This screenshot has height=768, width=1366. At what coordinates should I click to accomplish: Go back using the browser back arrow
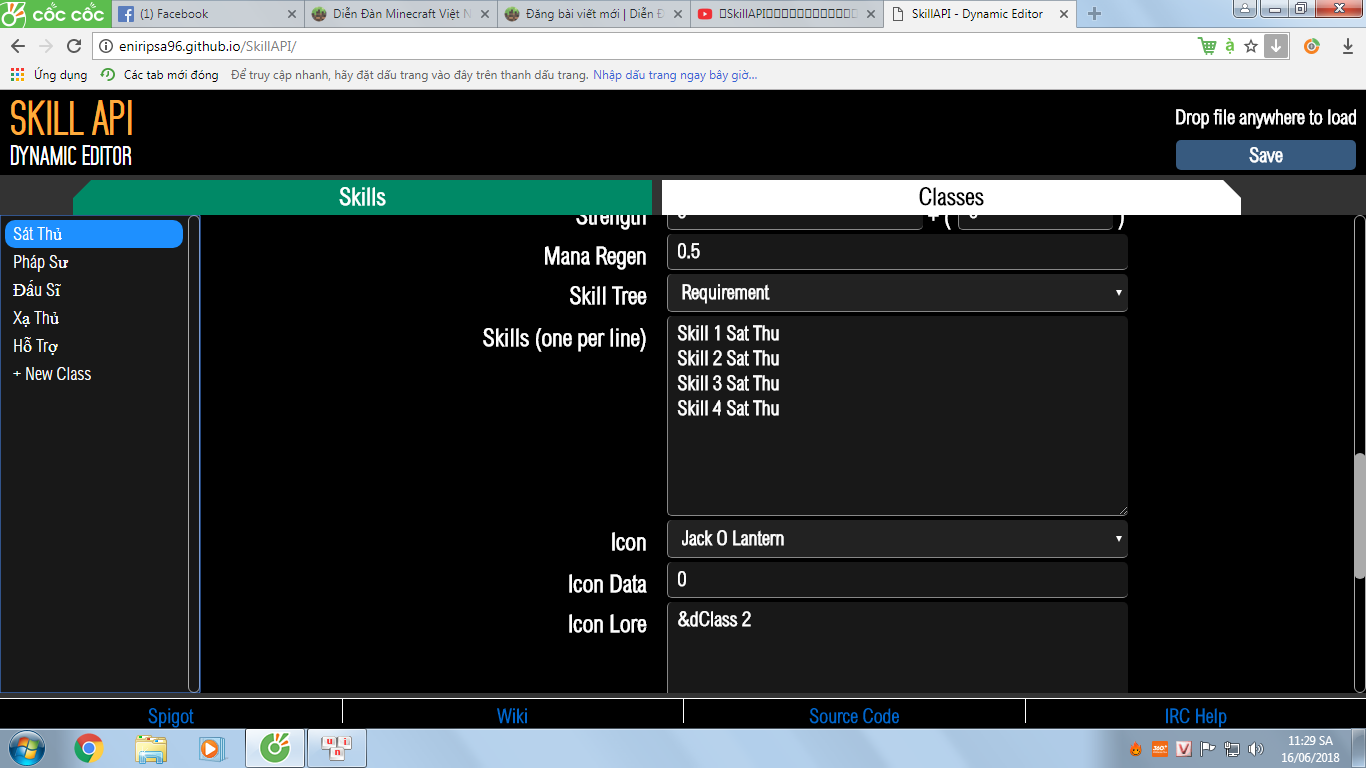tap(18, 46)
